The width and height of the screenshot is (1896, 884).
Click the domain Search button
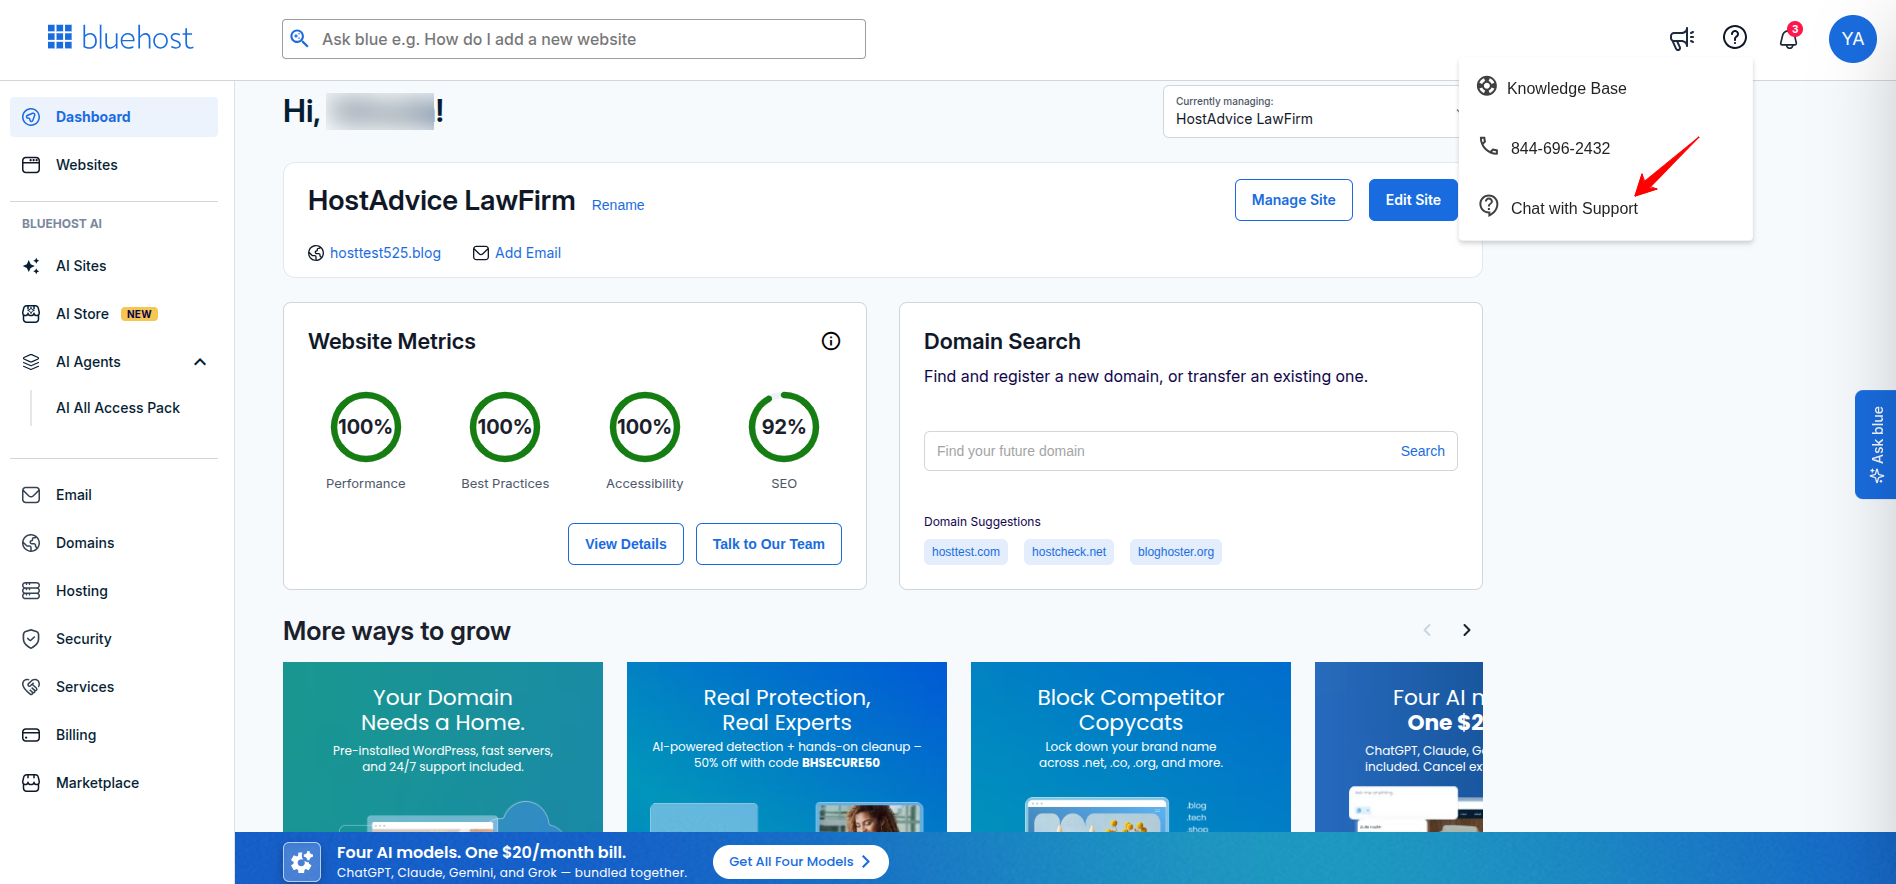point(1422,451)
